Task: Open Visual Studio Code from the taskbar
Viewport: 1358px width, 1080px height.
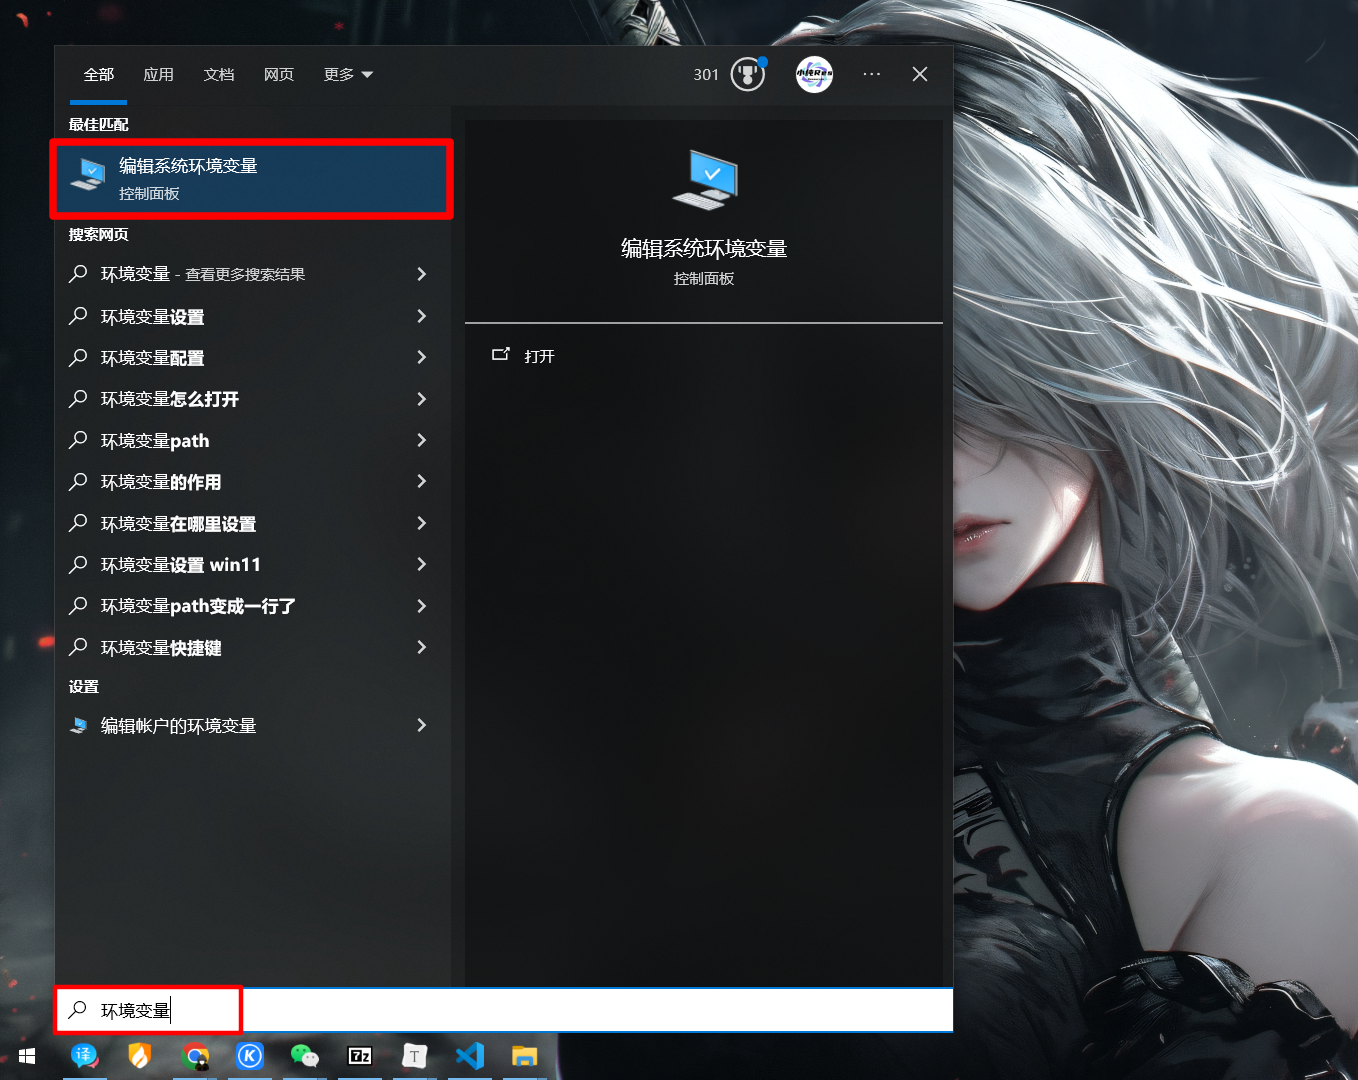Action: point(469,1056)
